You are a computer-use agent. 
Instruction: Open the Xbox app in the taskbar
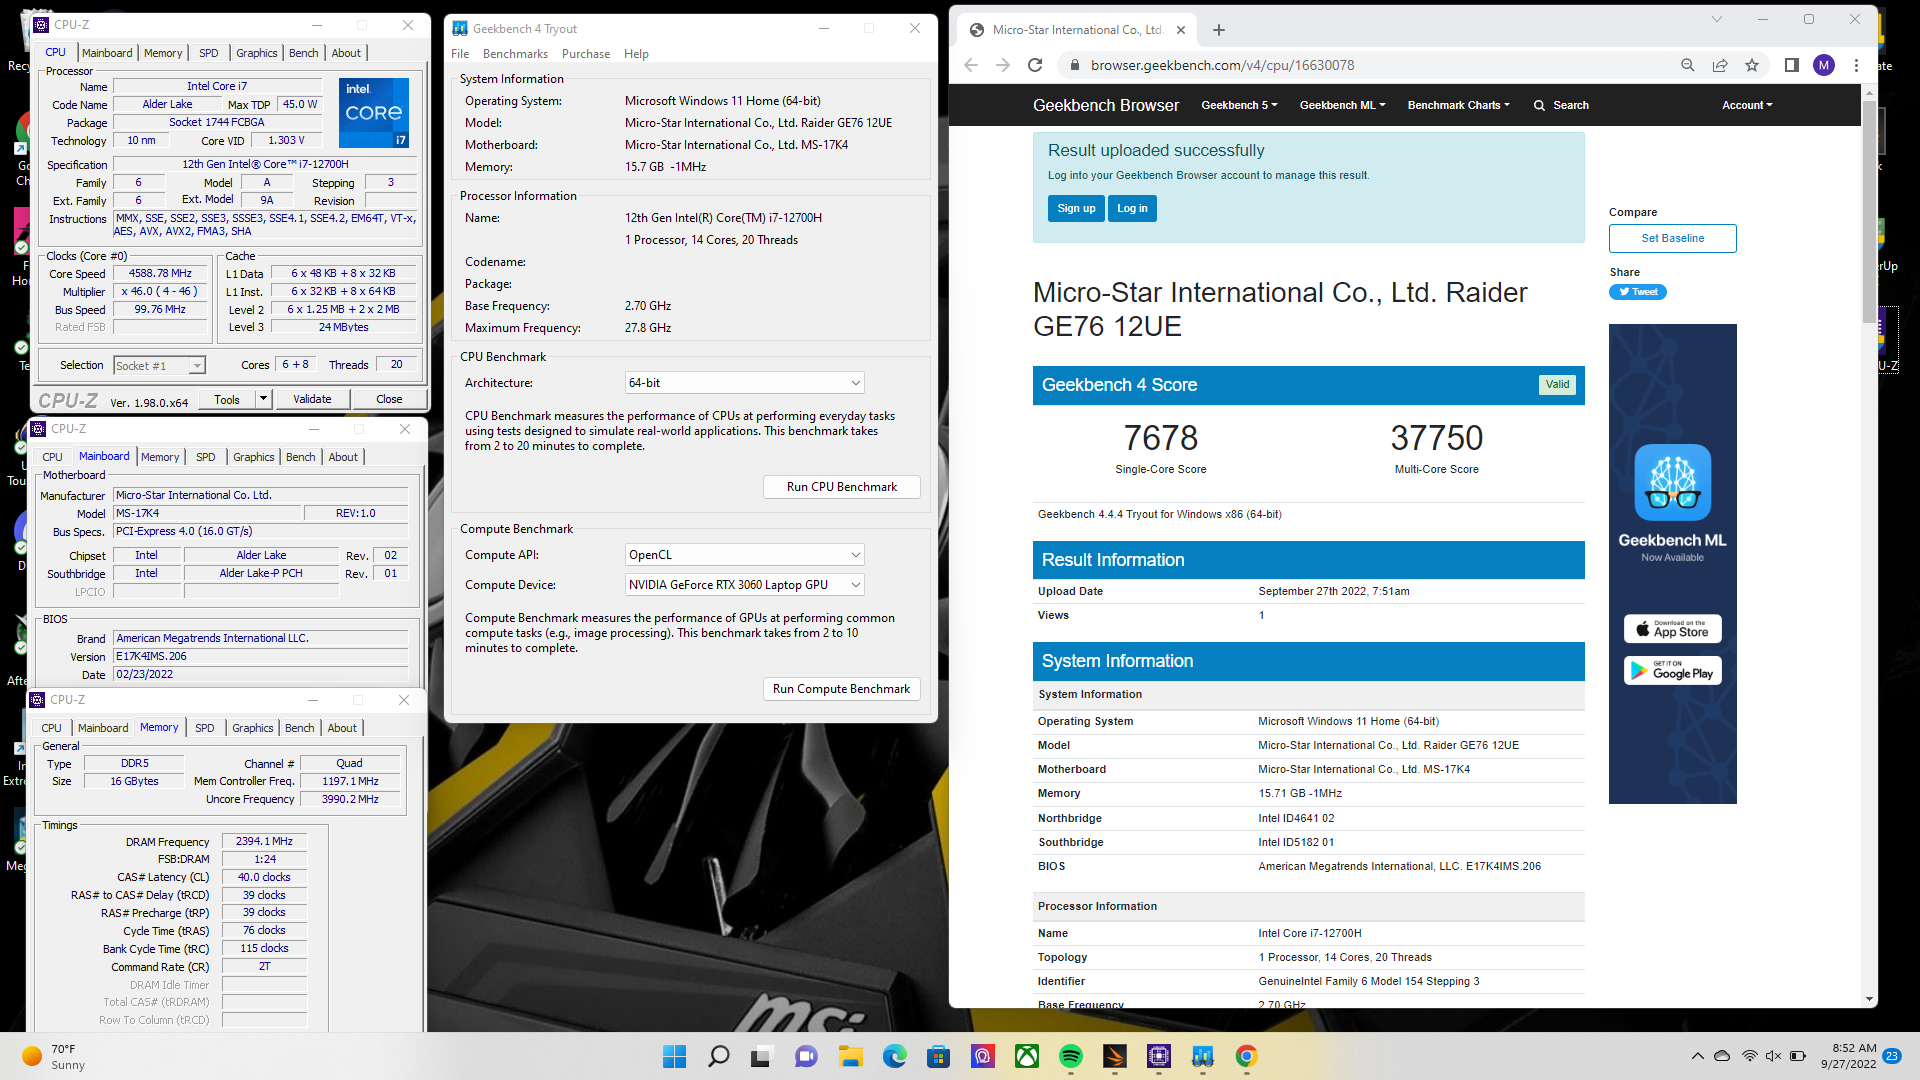(1027, 1056)
